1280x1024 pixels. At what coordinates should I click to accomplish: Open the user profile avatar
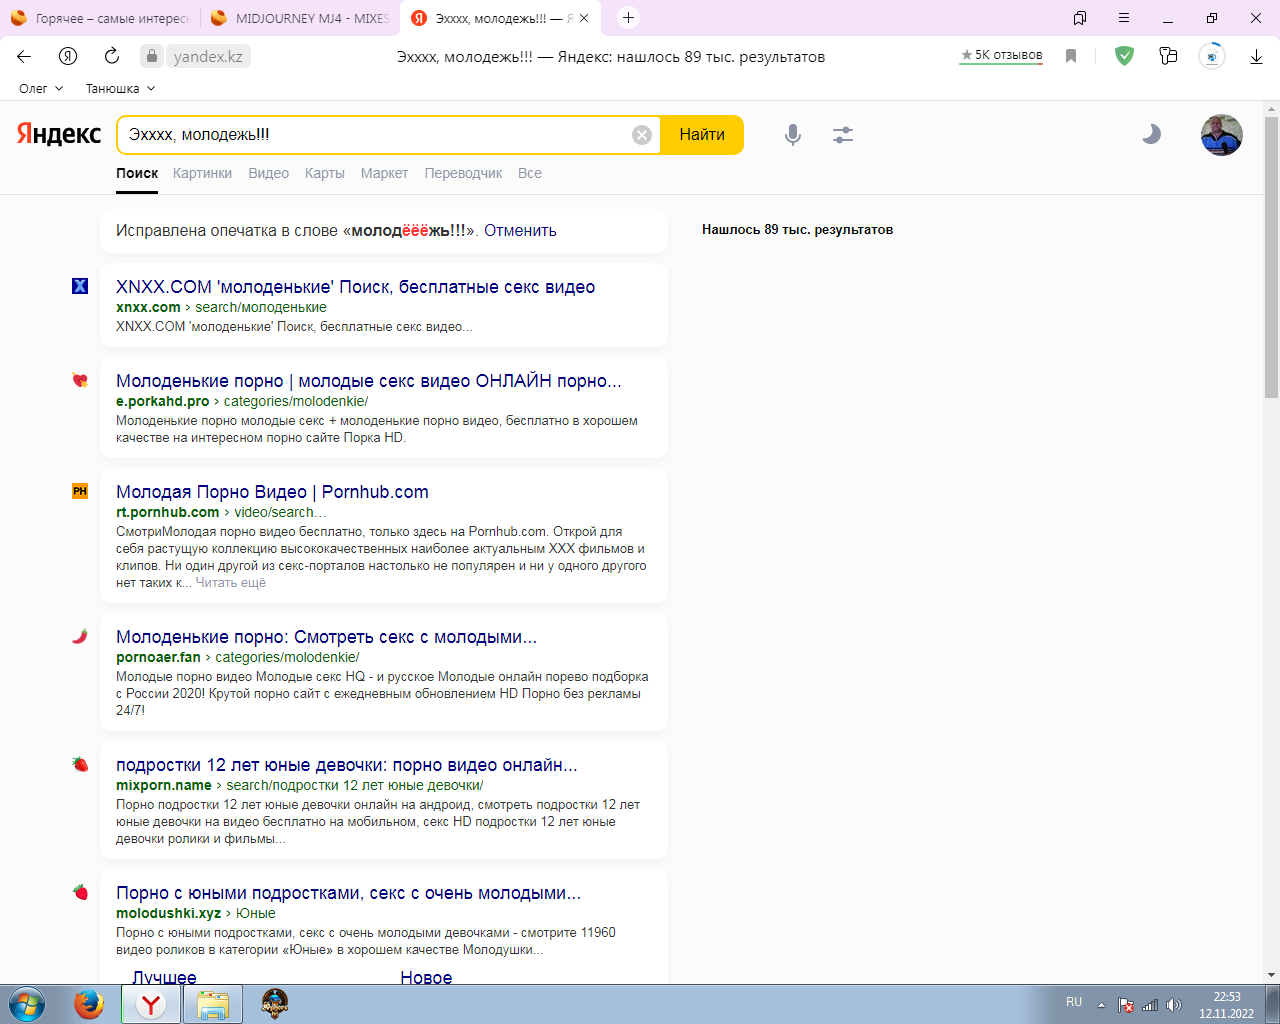tap(1222, 135)
